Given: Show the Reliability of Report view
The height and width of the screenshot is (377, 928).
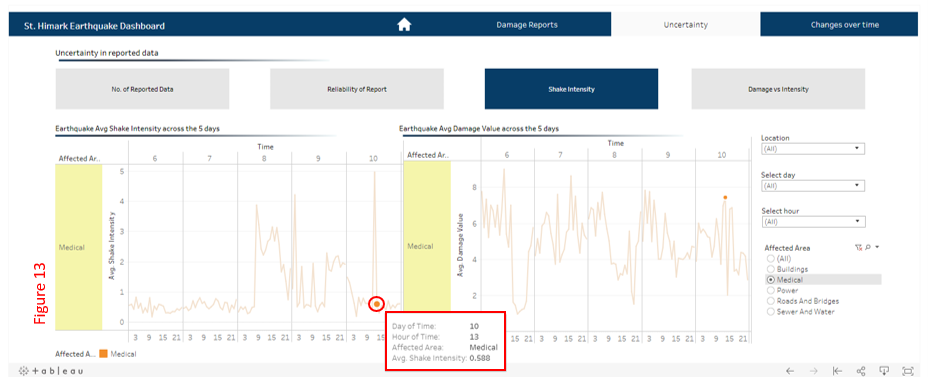Looking at the screenshot, I should [357, 89].
